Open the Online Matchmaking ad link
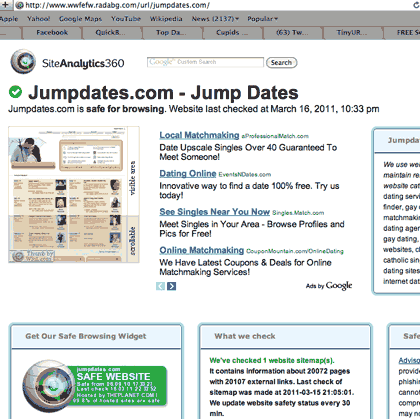 click(x=202, y=250)
